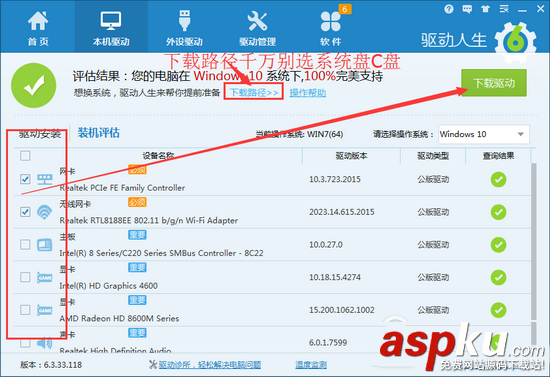
Task: Open 软件 four-leaf clover icon
Action: pyautogui.click(x=330, y=21)
